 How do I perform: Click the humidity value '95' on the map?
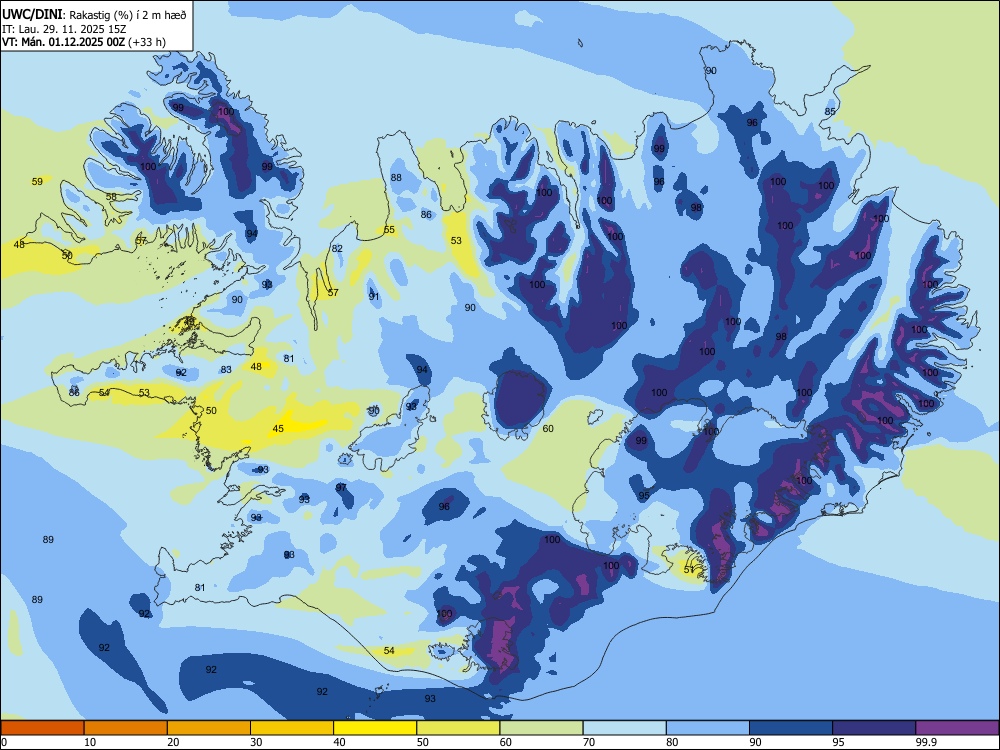[643, 496]
